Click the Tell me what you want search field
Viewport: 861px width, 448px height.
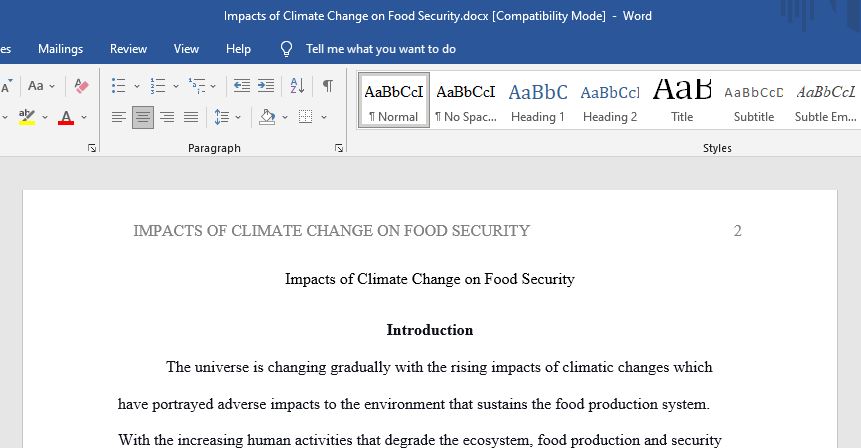(381, 49)
